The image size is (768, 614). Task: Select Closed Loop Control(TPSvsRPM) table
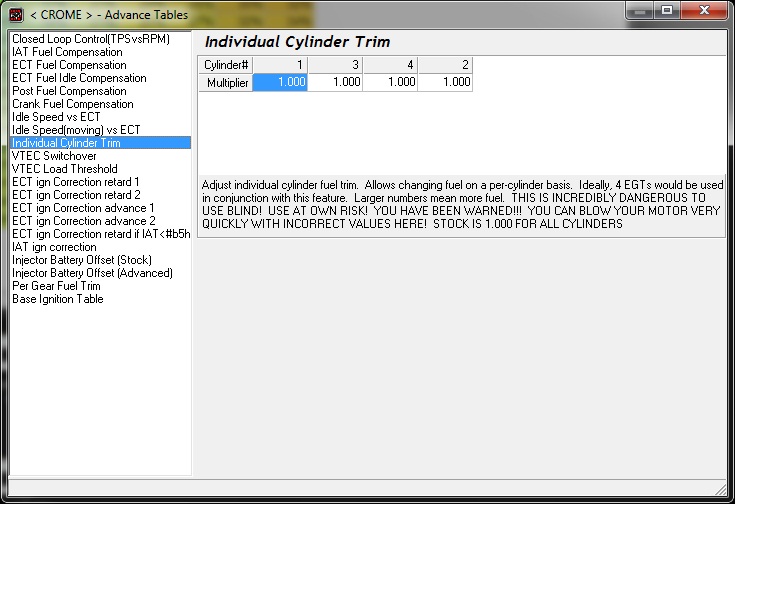tap(91, 39)
